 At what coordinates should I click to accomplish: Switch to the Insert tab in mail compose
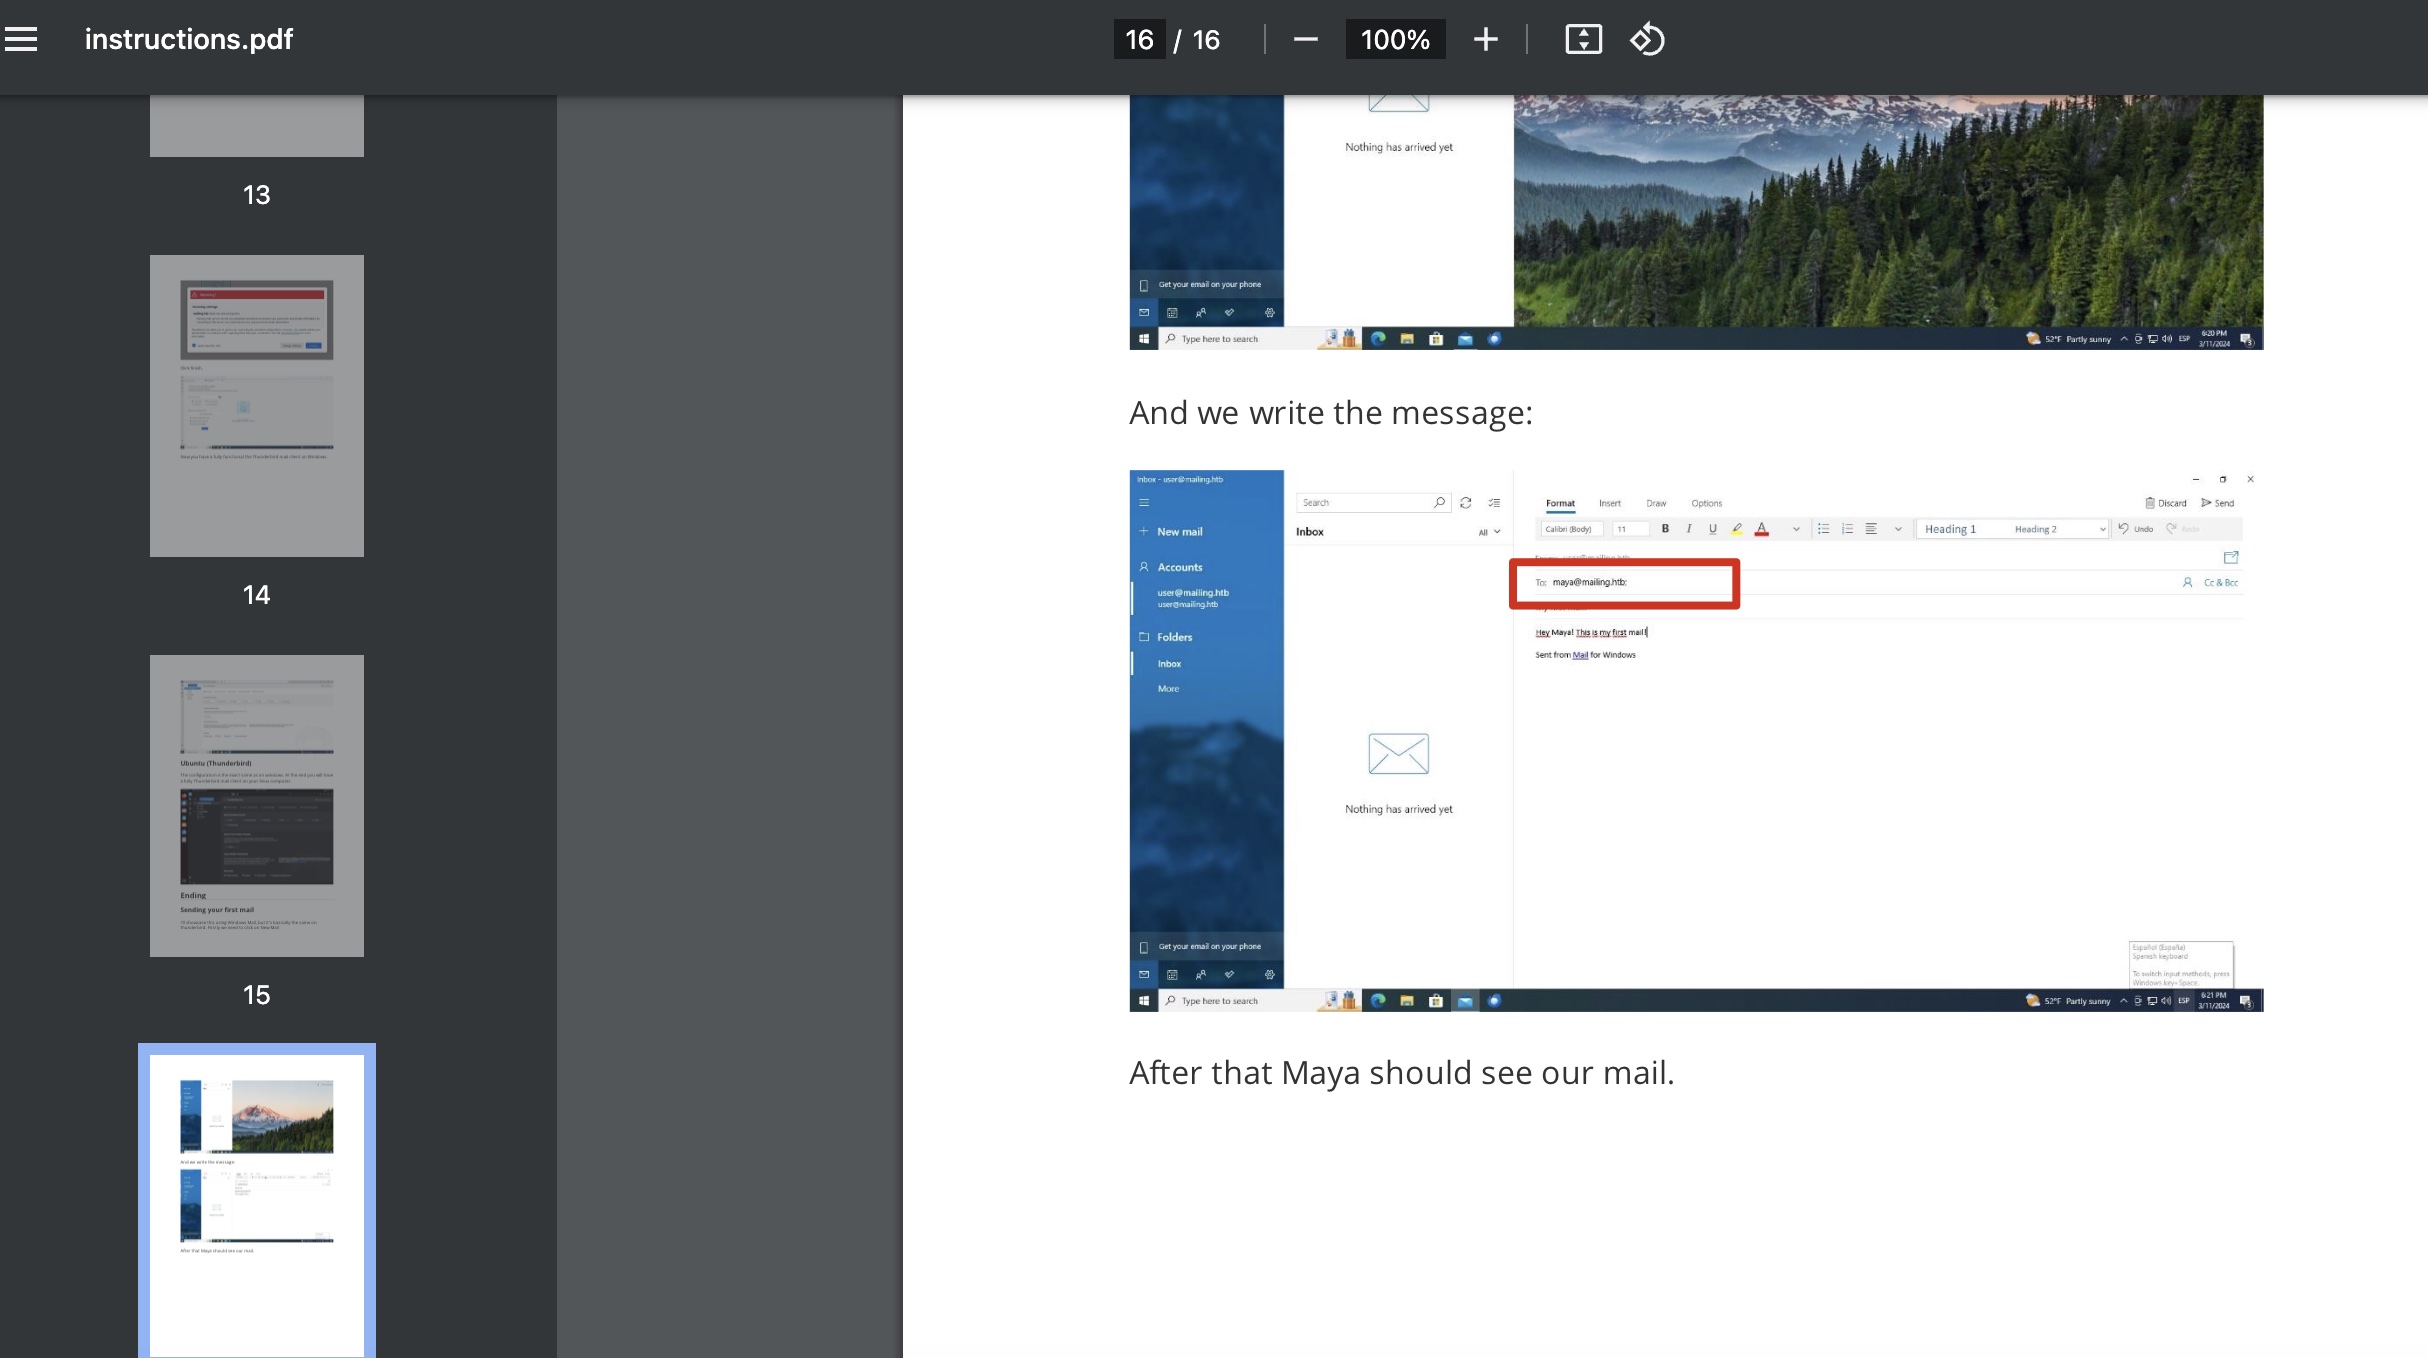tap(1609, 503)
